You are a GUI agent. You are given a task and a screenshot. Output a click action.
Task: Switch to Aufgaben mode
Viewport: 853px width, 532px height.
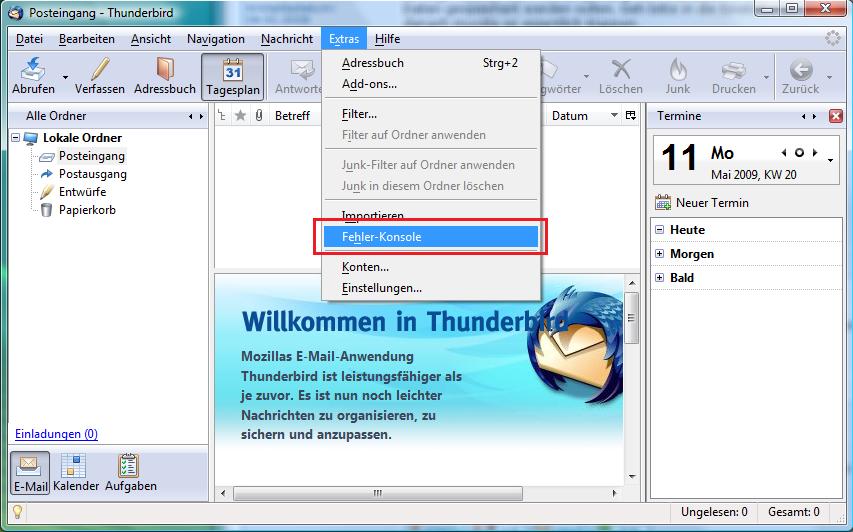coord(131,473)
